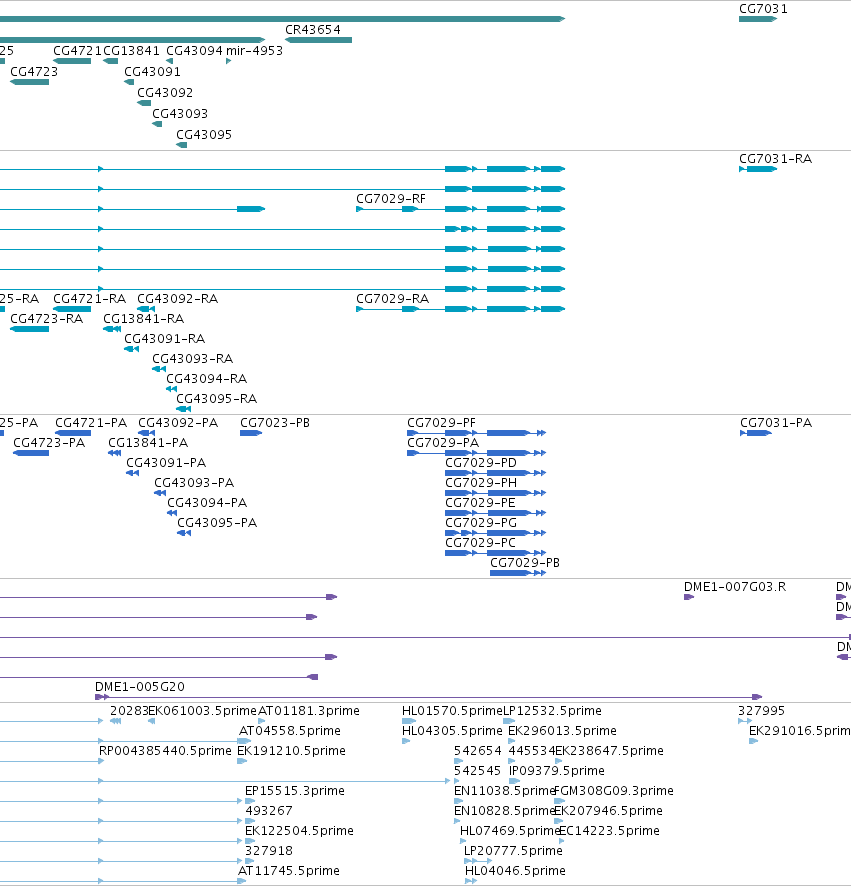Select the HL04305.5prime EST label
Viewport: 851px width, 886px height.
452,731
